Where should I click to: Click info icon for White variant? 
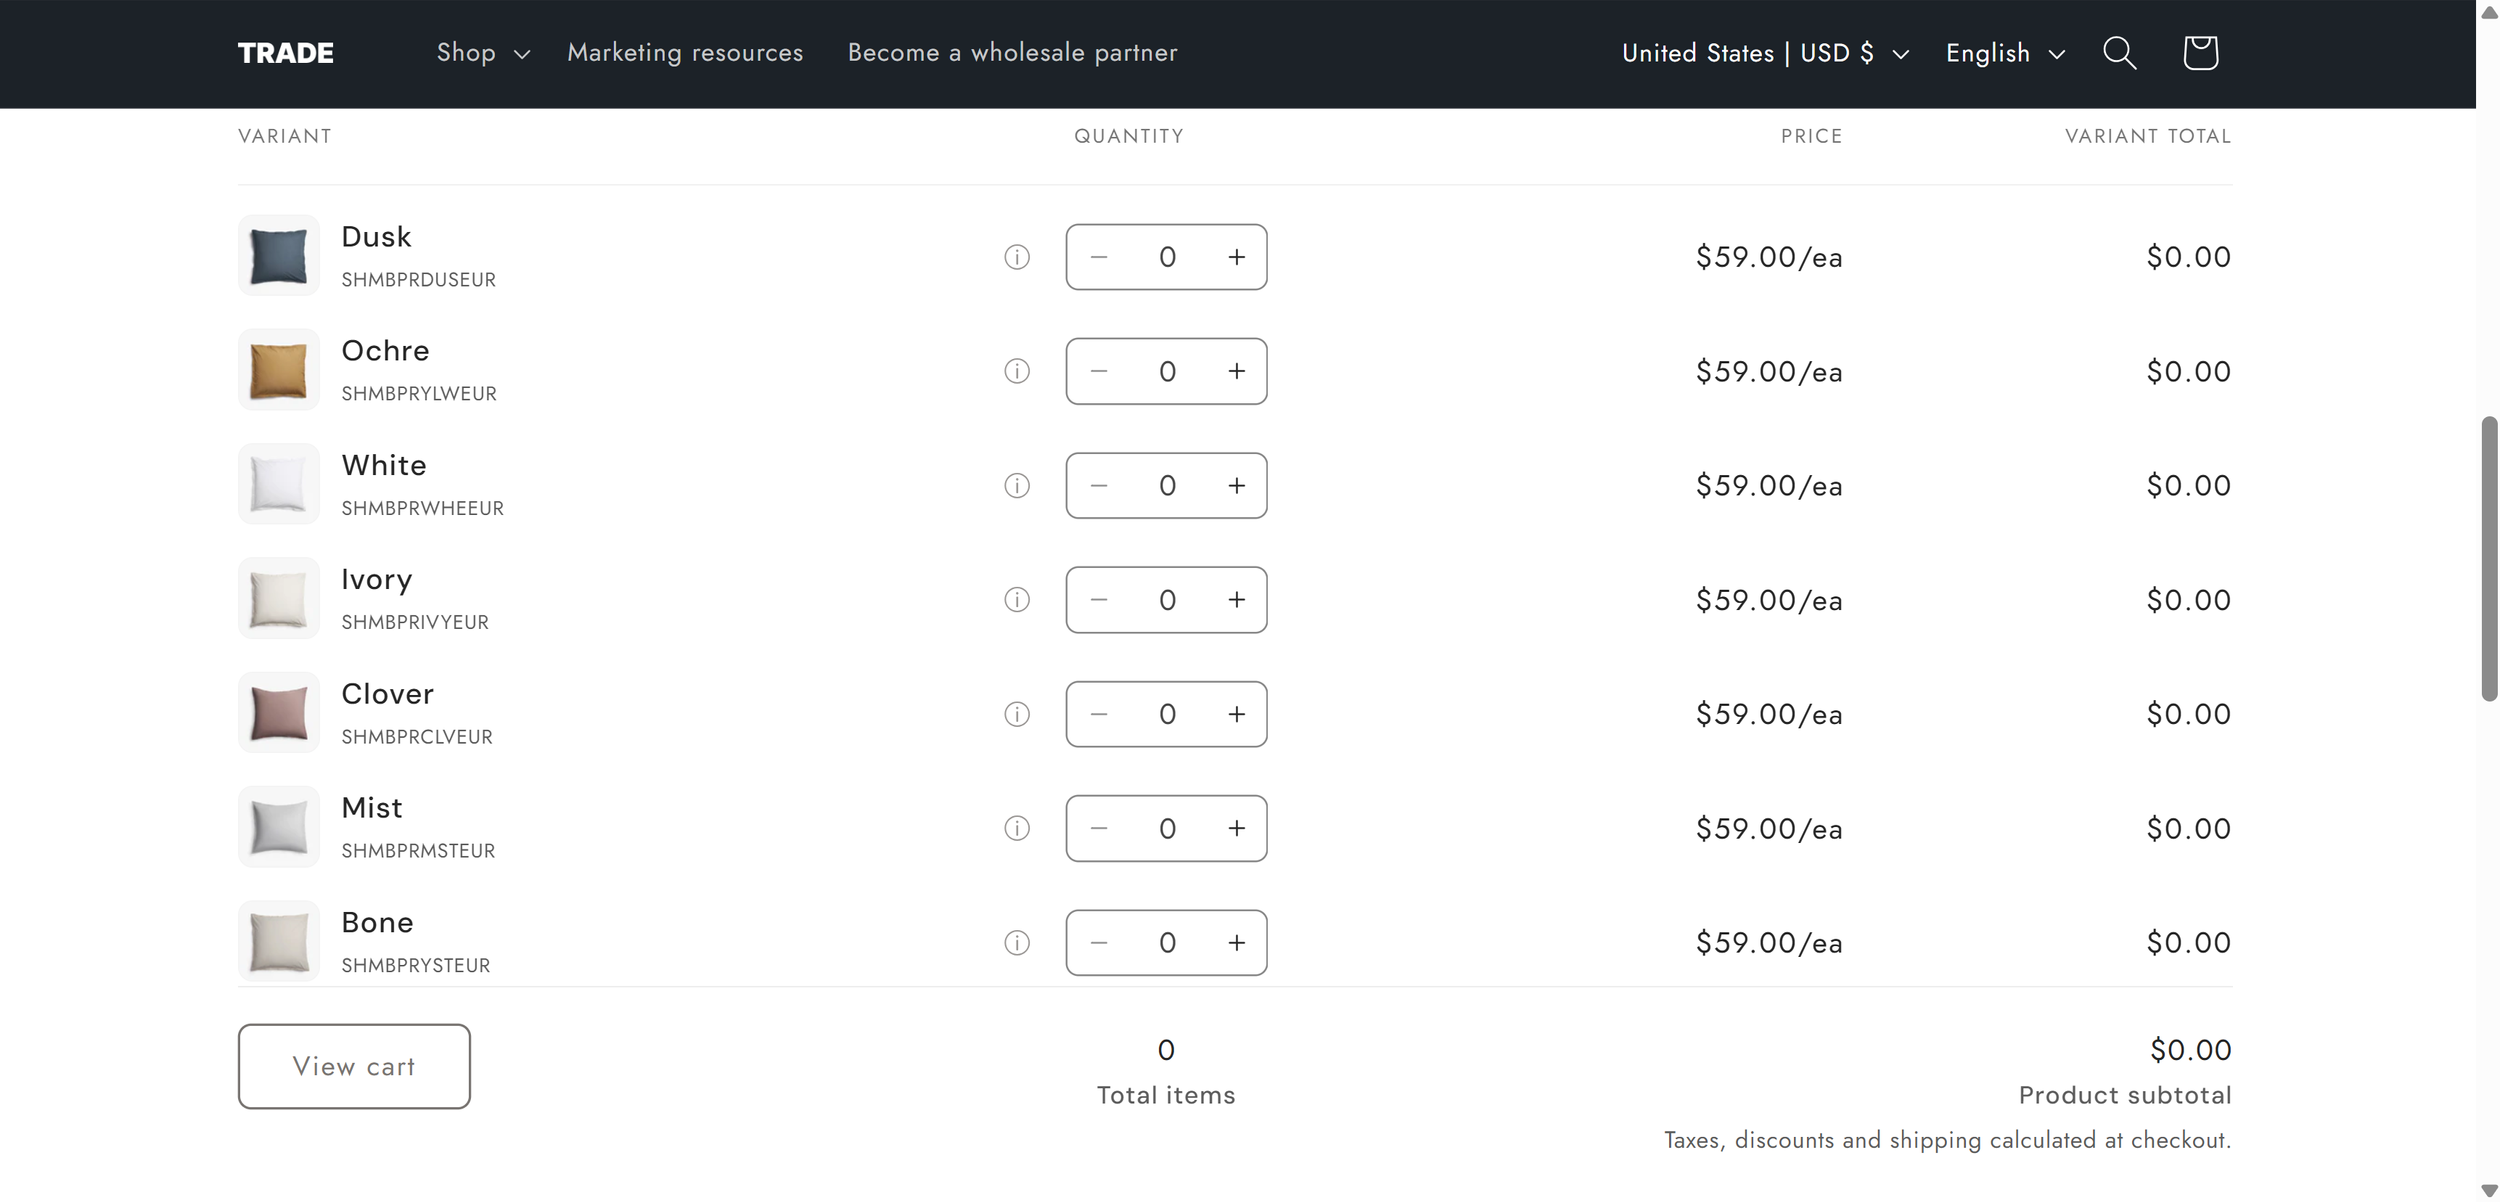pos(1017,486)
